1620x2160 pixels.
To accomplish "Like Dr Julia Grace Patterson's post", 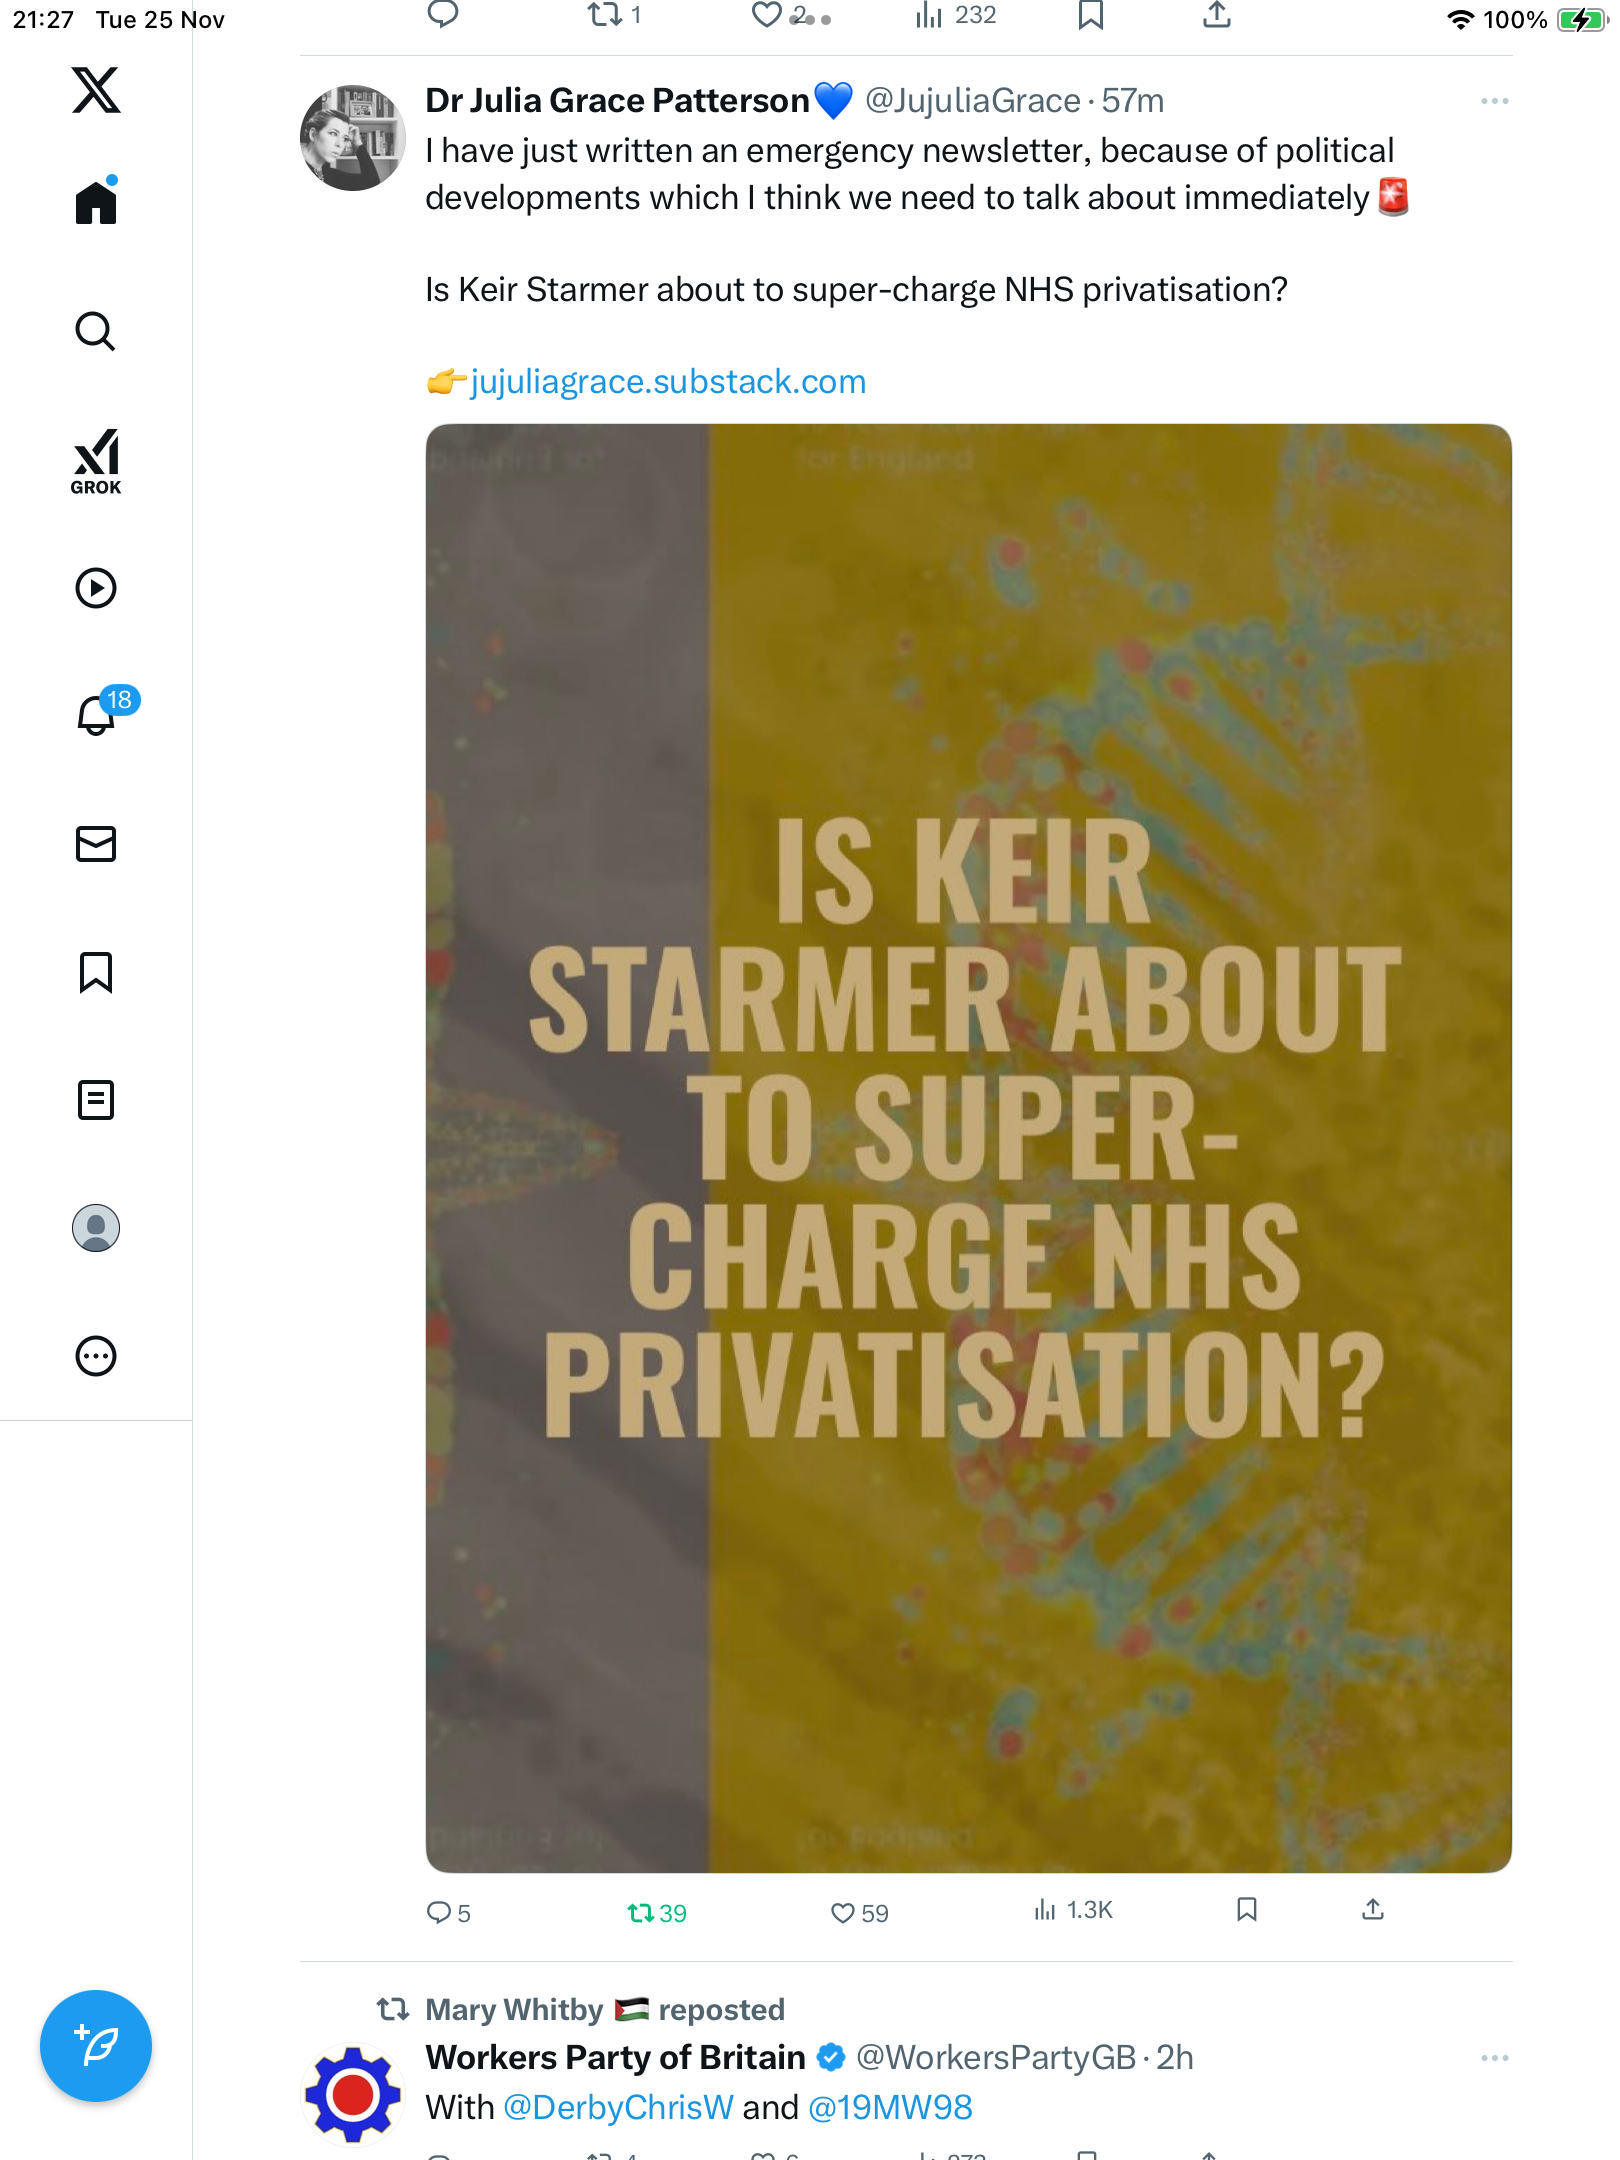I will coord(843,1913).
